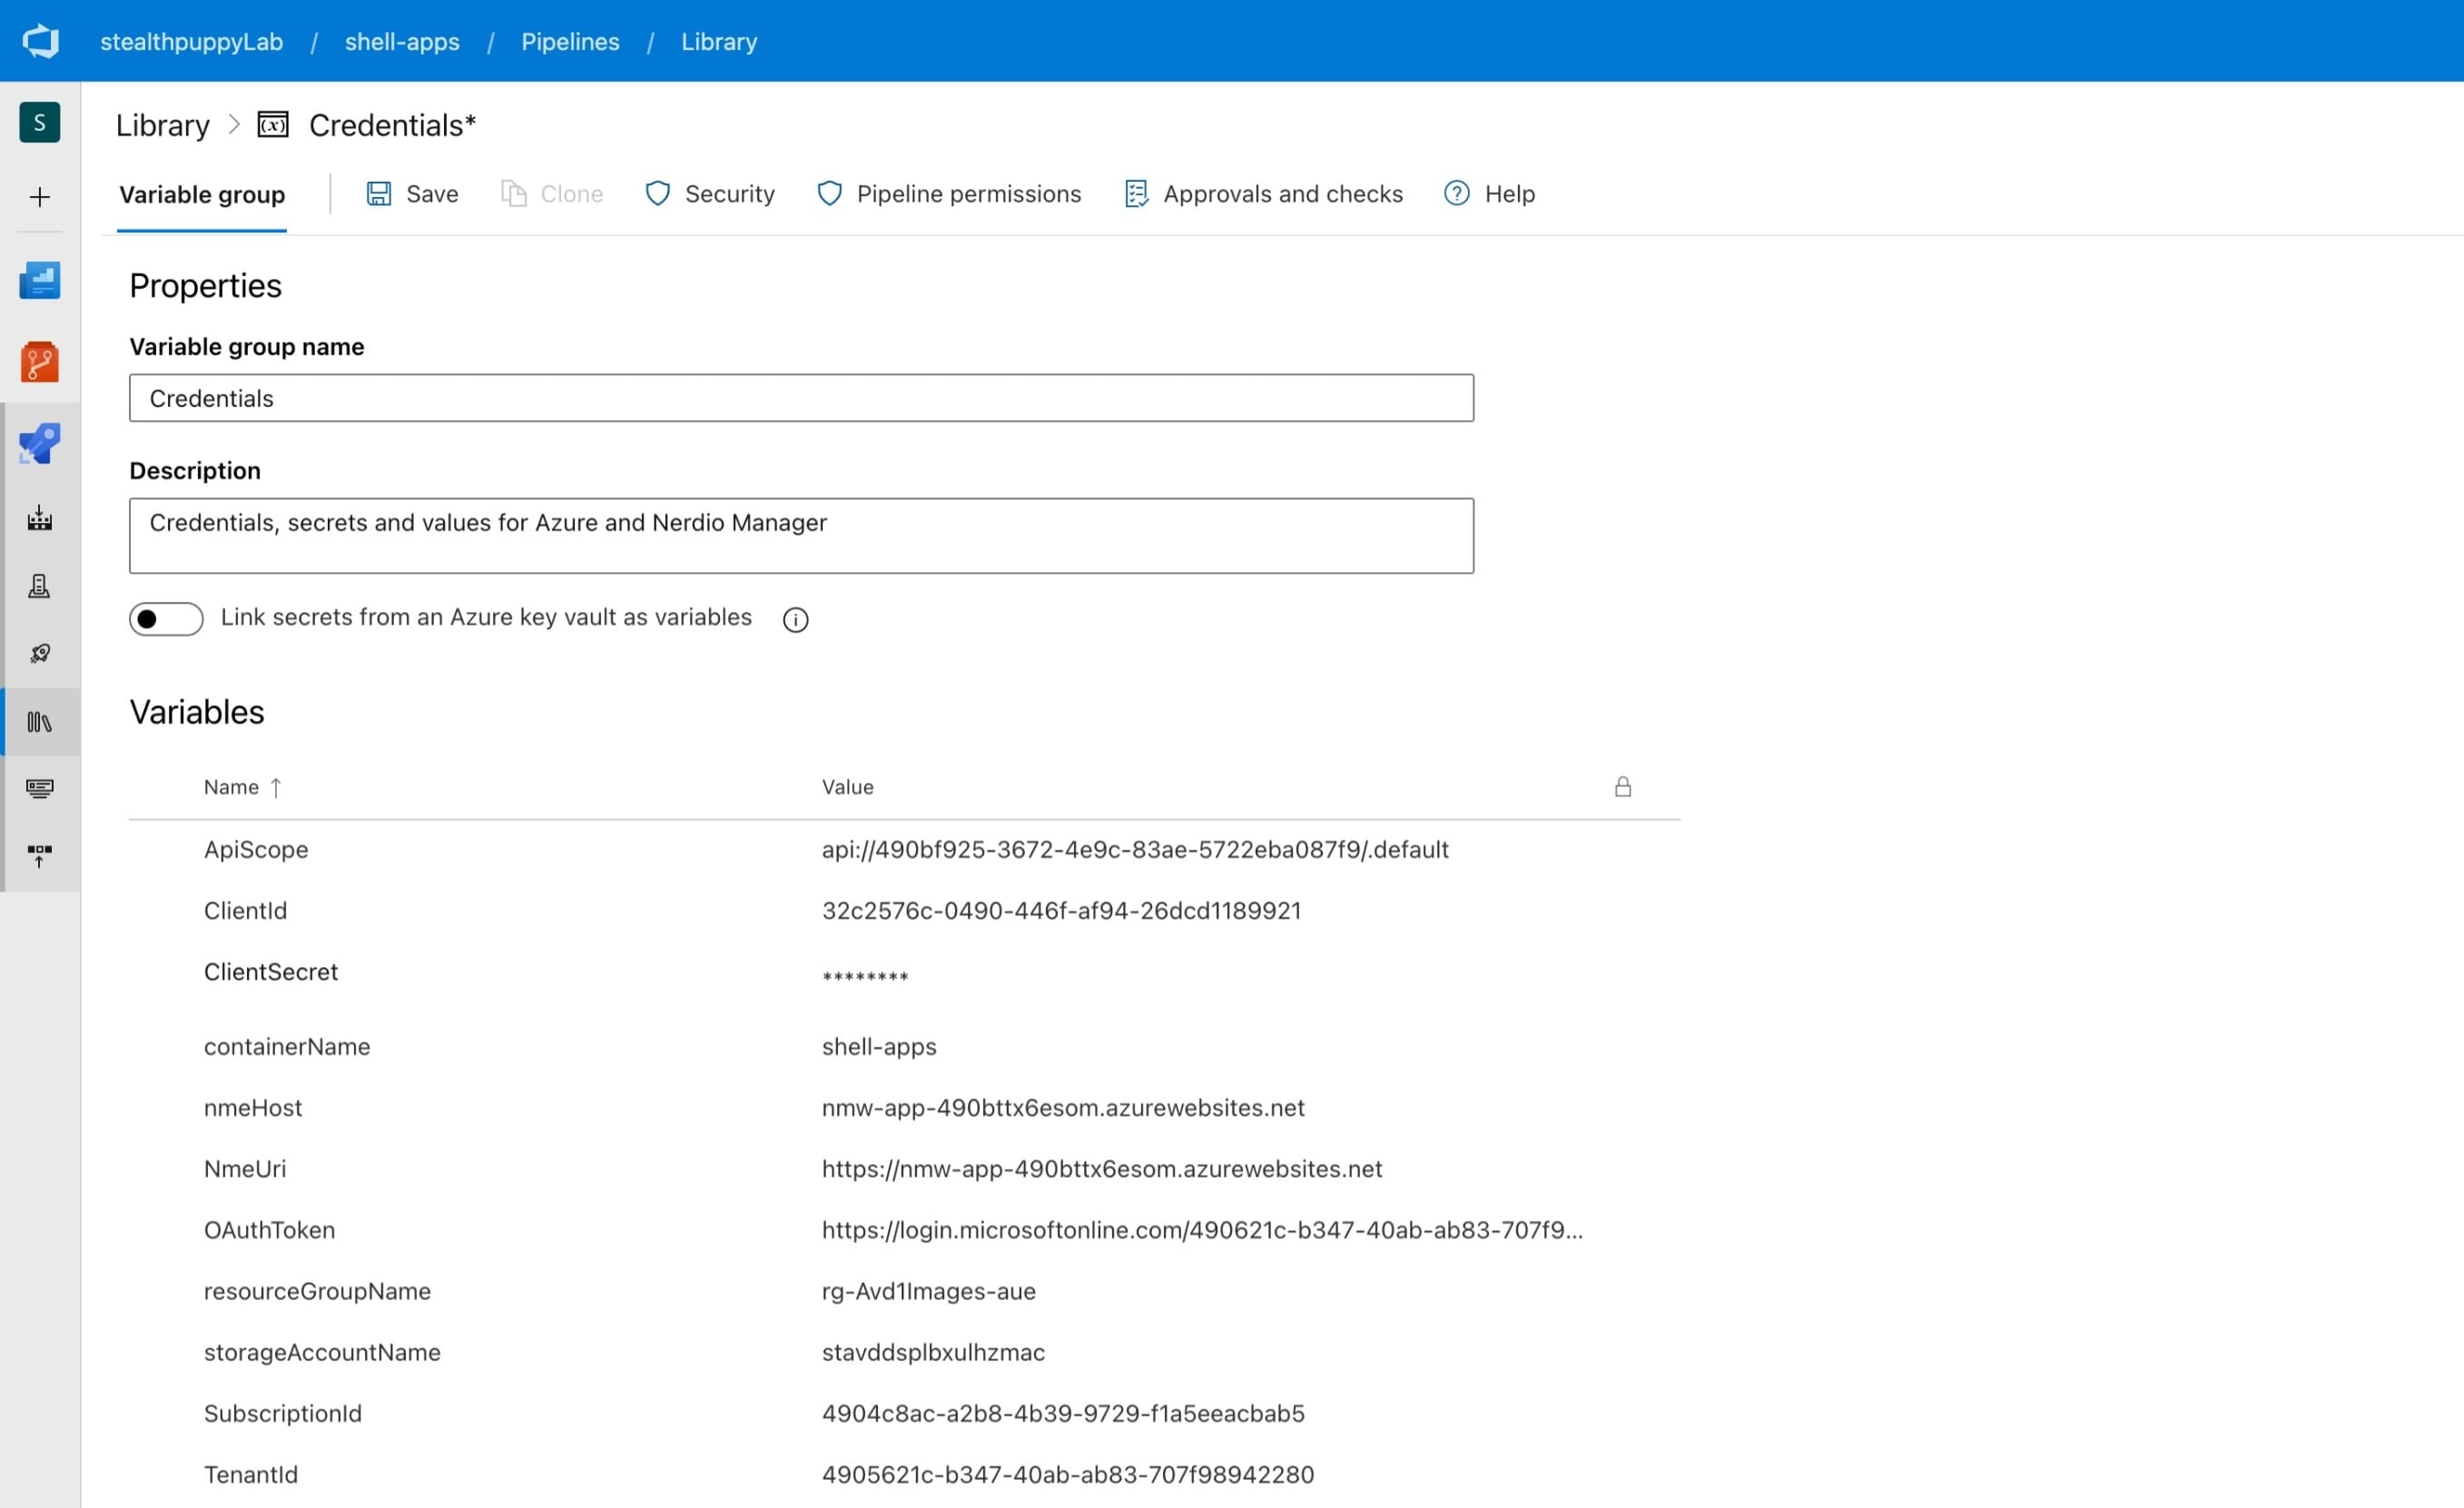The height and width of the screenshot is (1508, 2464).
Task: Open Security settings
Action: point(730,194)
